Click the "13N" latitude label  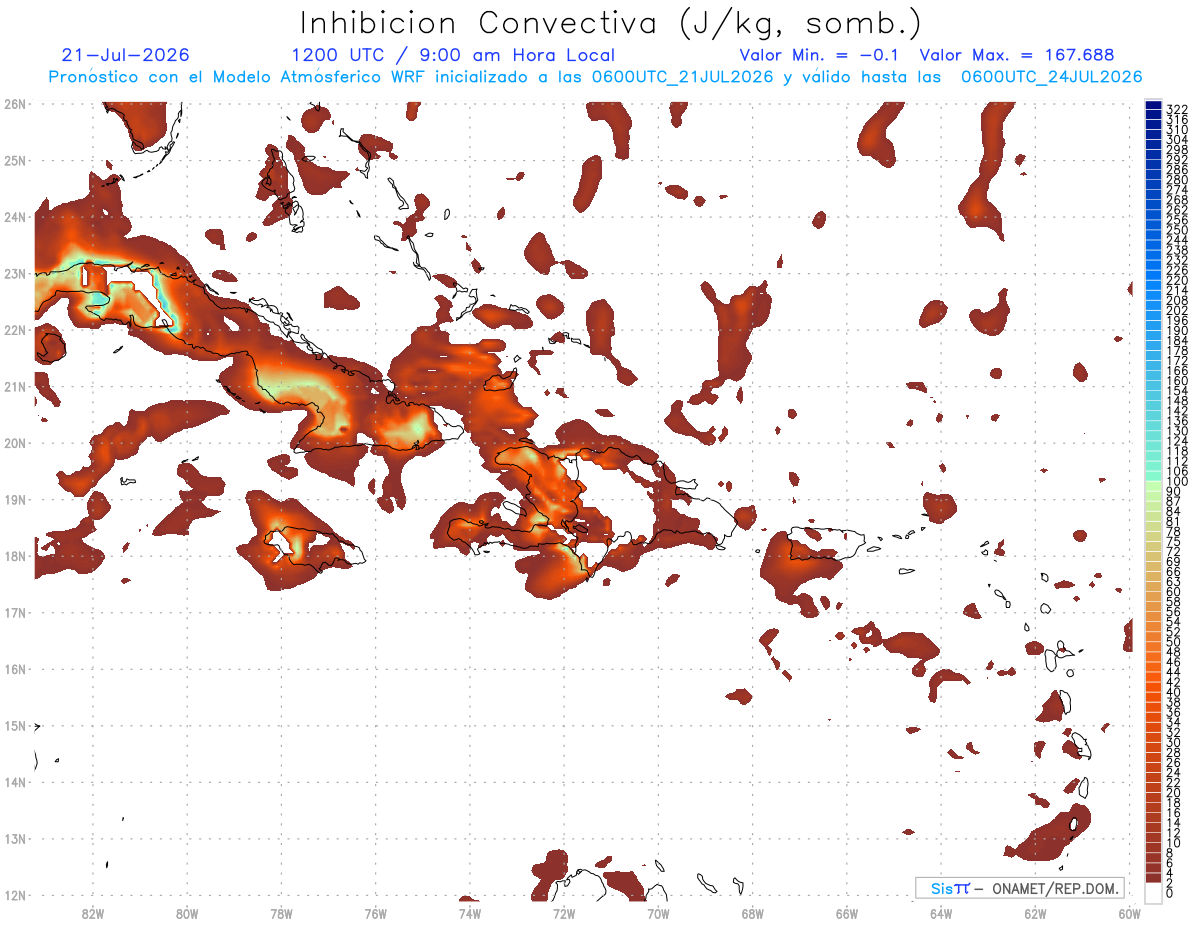coord(15,839)
